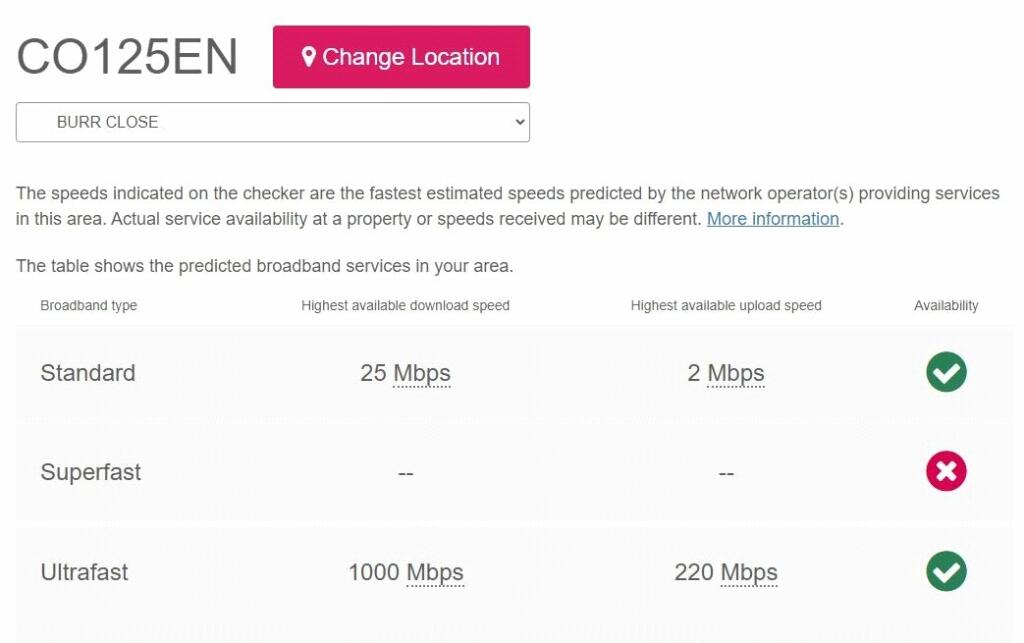
Task: Click Mbps abbreviation beside 1000 download speed
Action: click(x=435, y=572)
